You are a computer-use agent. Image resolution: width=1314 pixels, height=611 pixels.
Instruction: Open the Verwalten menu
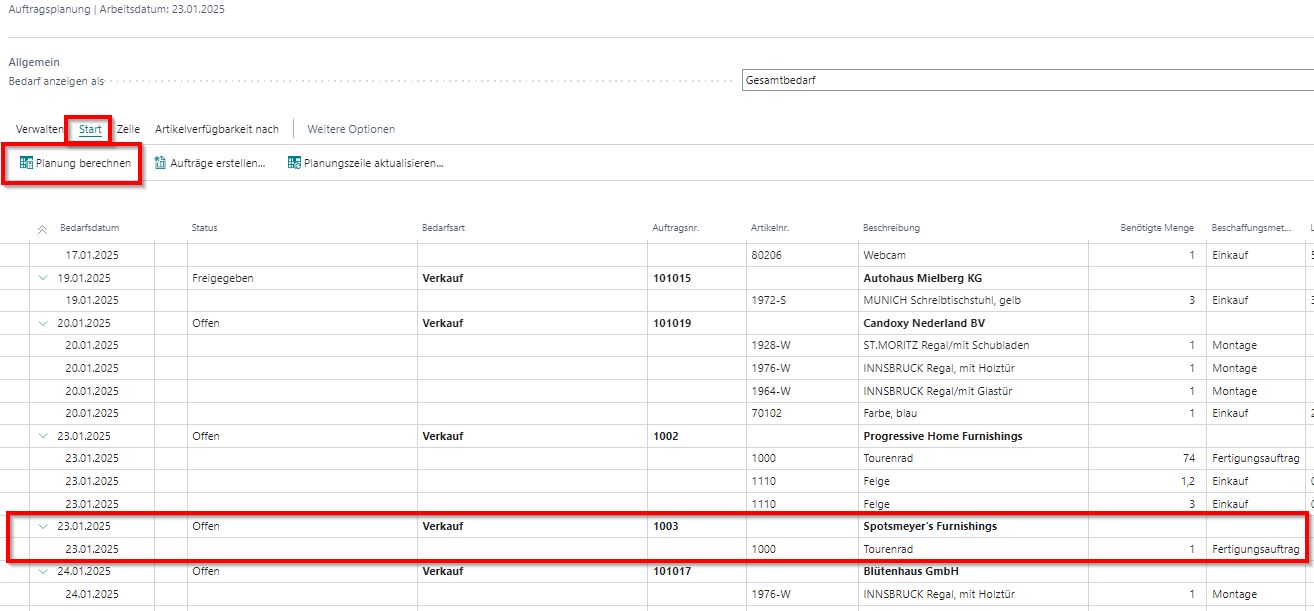[40, 129]
